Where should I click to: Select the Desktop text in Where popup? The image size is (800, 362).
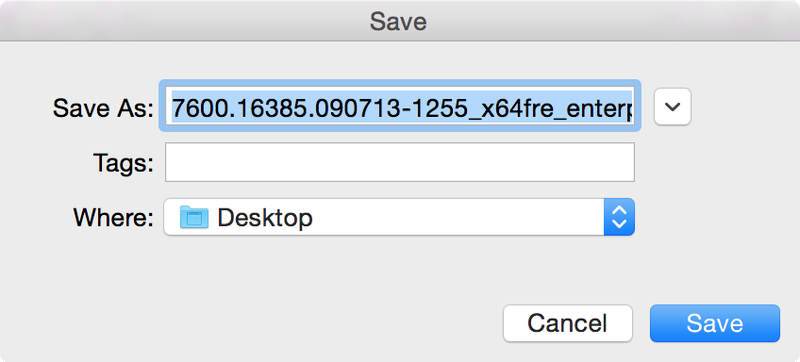click(x=265, y=218)
